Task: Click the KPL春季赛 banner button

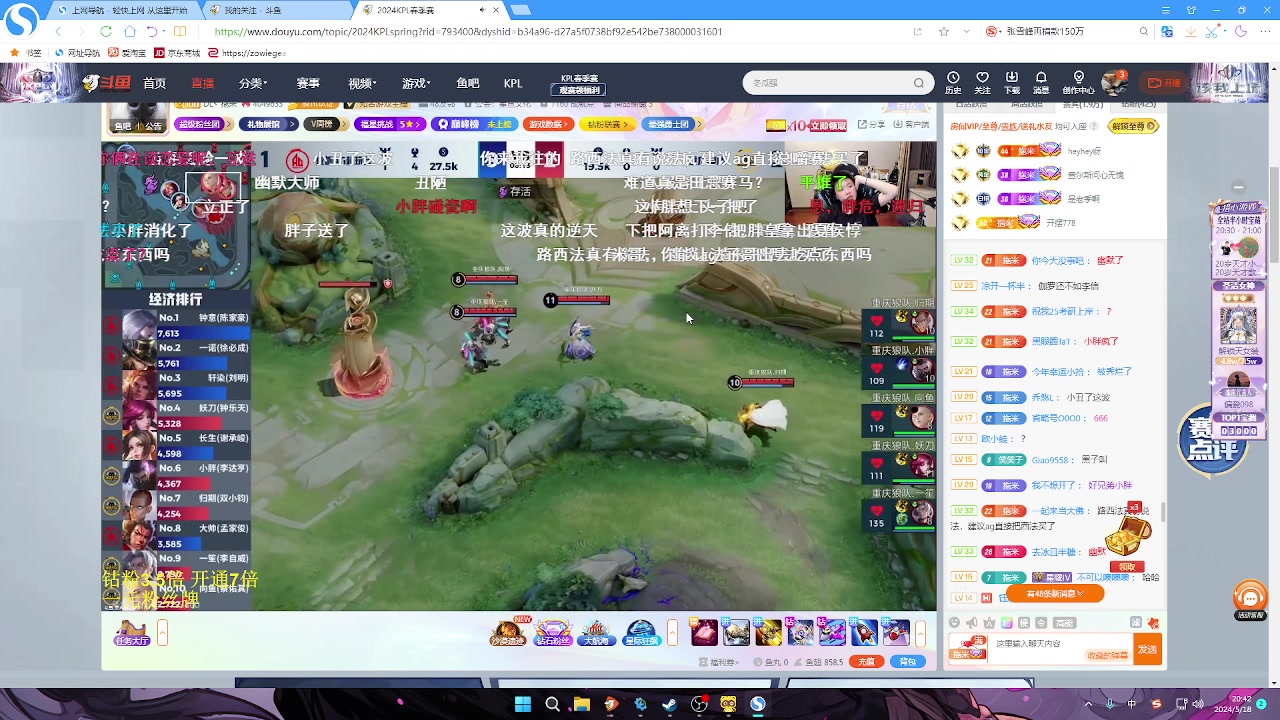Action: point(579,84)
